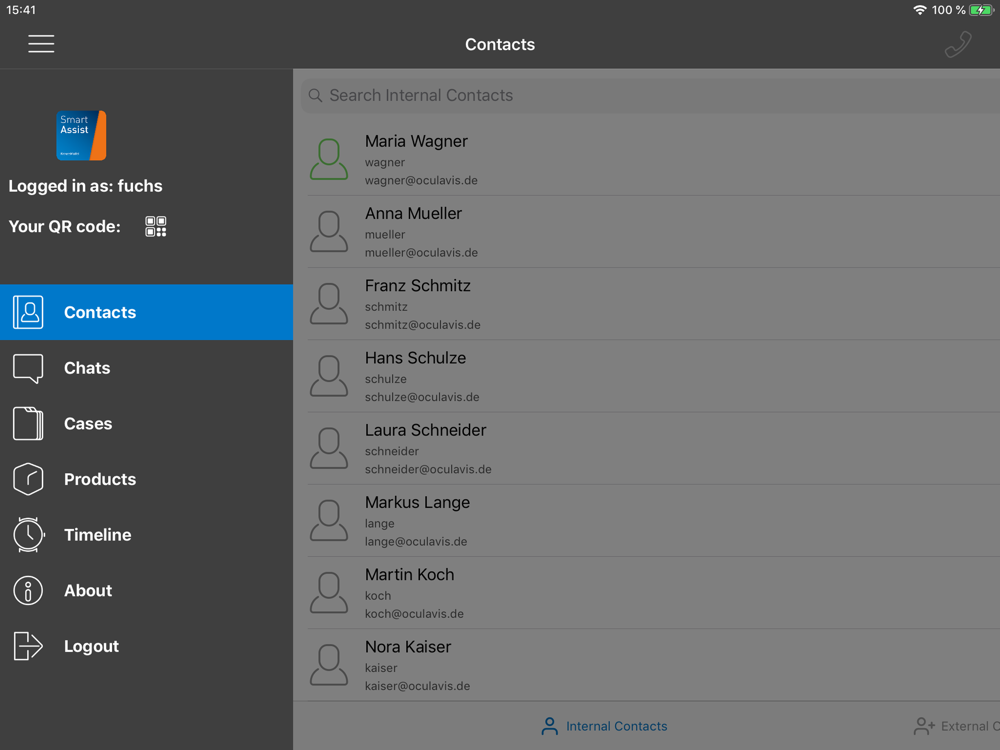Click the Chats speech bubble icon
Image resolution: width=1000 pixels, height=750 pixels.
[x=28, y=368]
